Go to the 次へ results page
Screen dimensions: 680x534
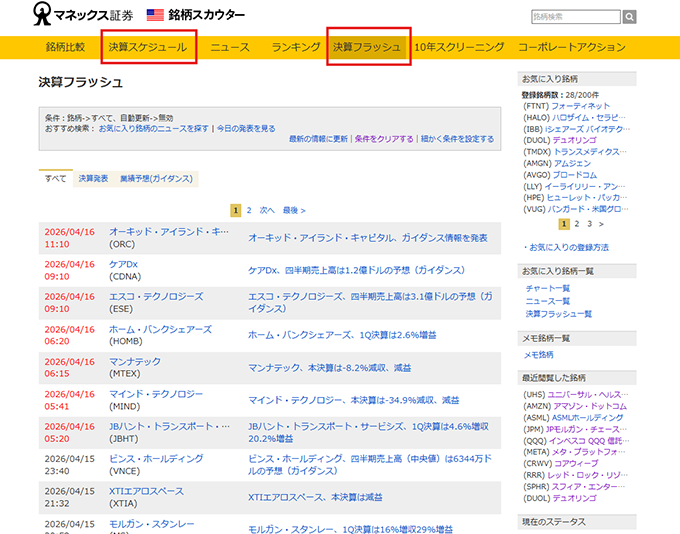click(267, 210)
